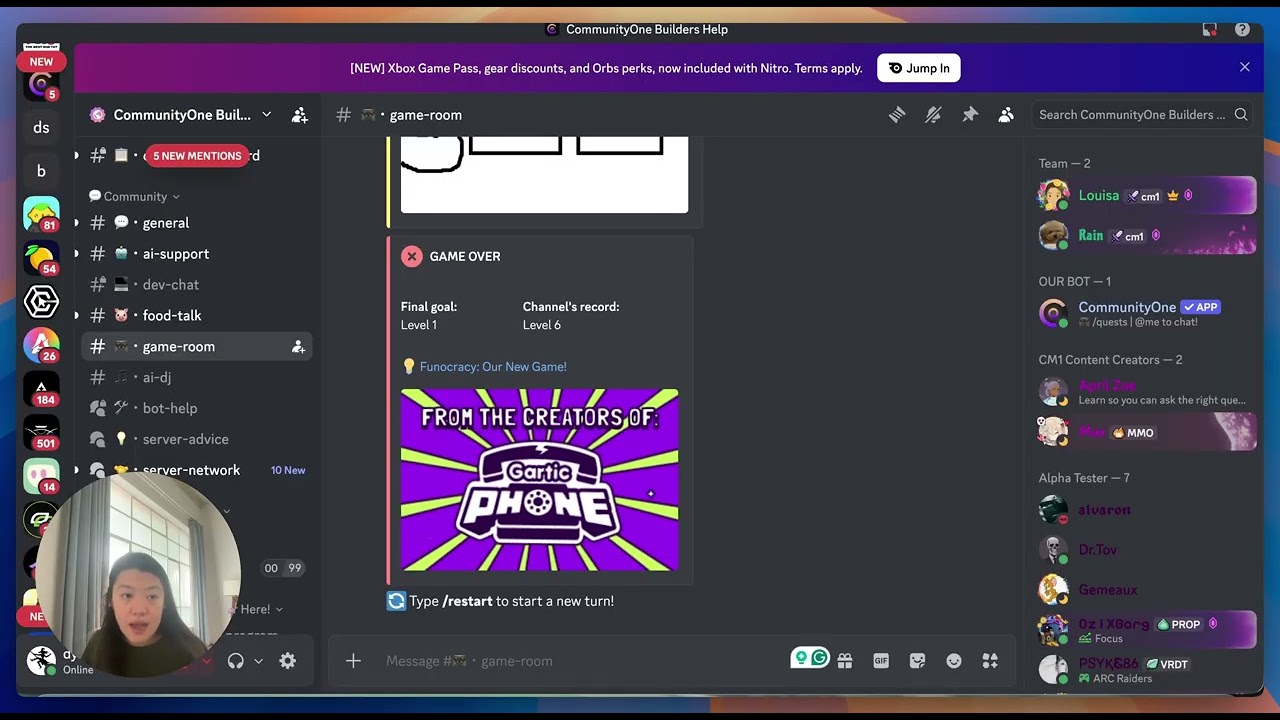This screenshot has height=720, width=1280.
Task: Toggle the member list icon
Action: click(1006, 115)
